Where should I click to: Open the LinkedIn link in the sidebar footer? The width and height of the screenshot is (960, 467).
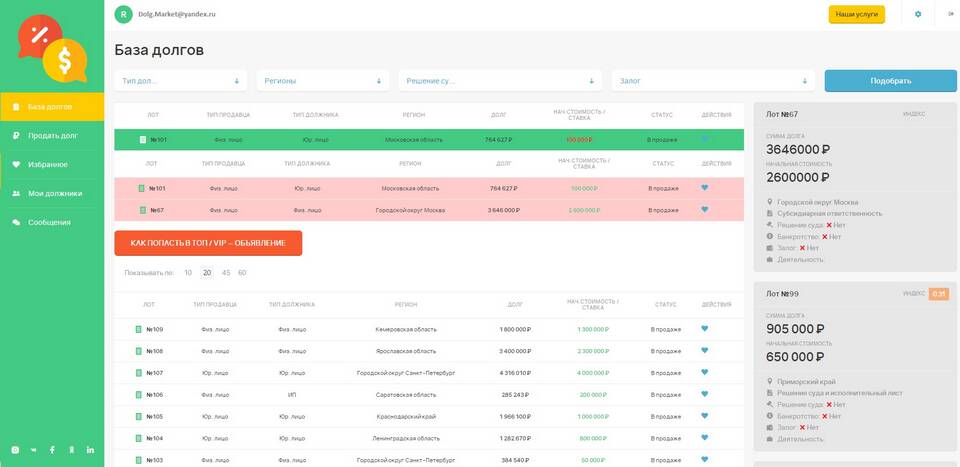click(90, 450)
